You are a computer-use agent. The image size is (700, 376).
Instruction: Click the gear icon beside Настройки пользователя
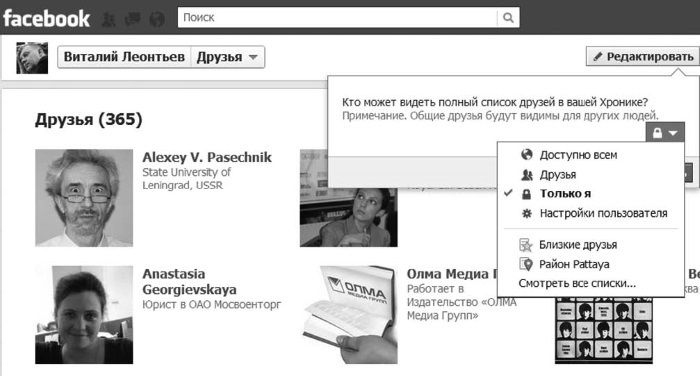(x=527, y=213)
